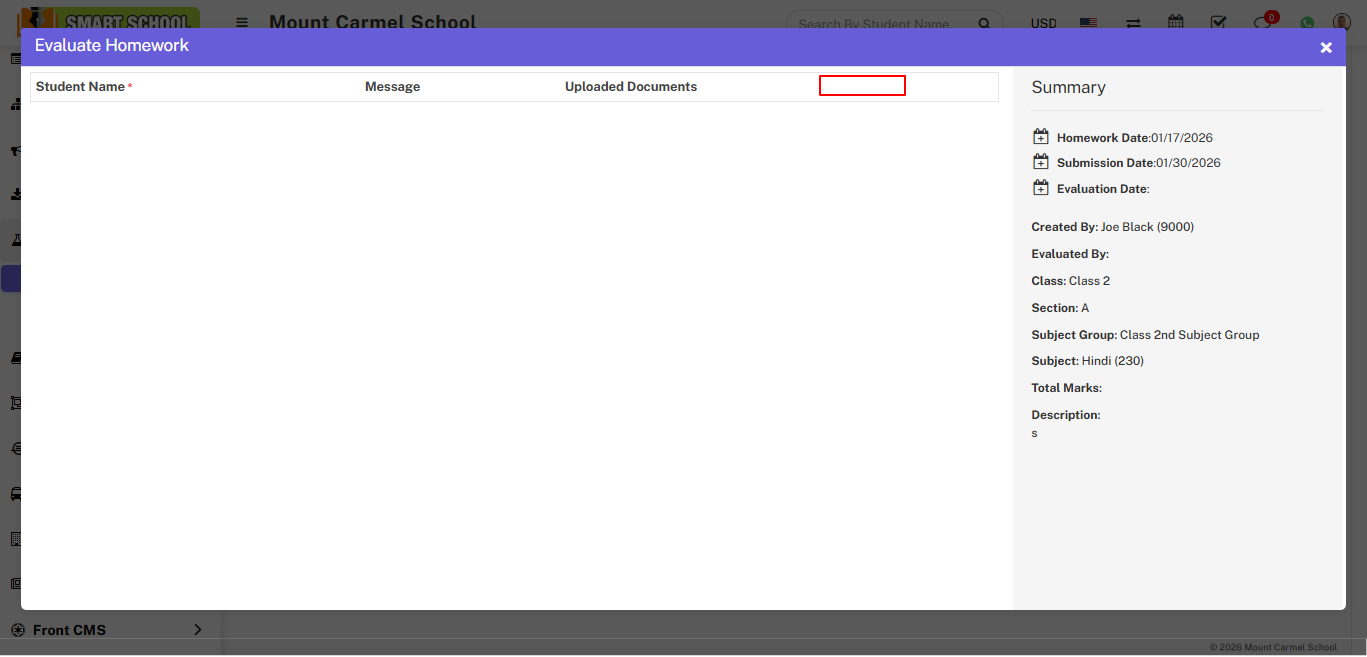
Task: Toggle the hamburger sidebar menu
Action: [242, 22]
